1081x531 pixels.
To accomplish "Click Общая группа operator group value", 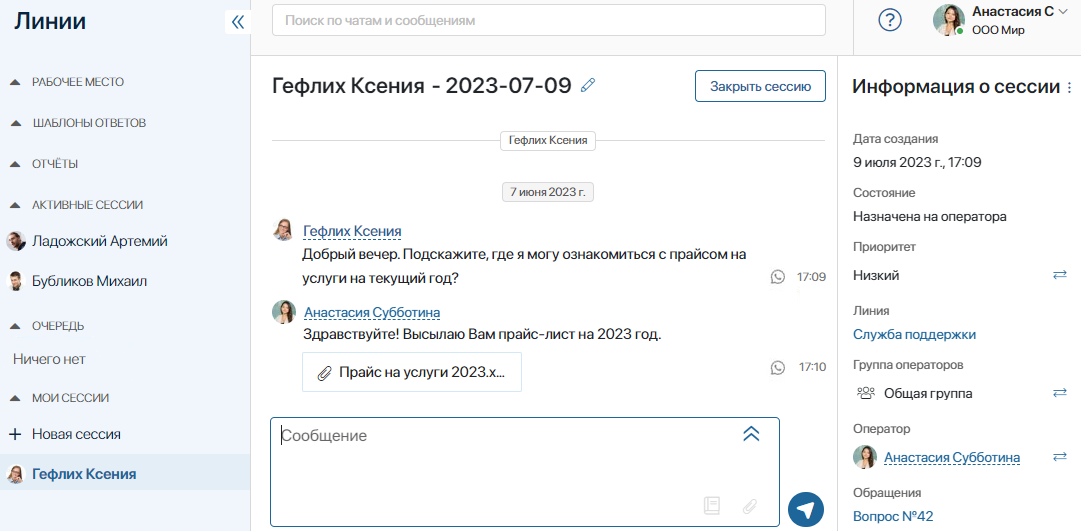I will point(928,394).
